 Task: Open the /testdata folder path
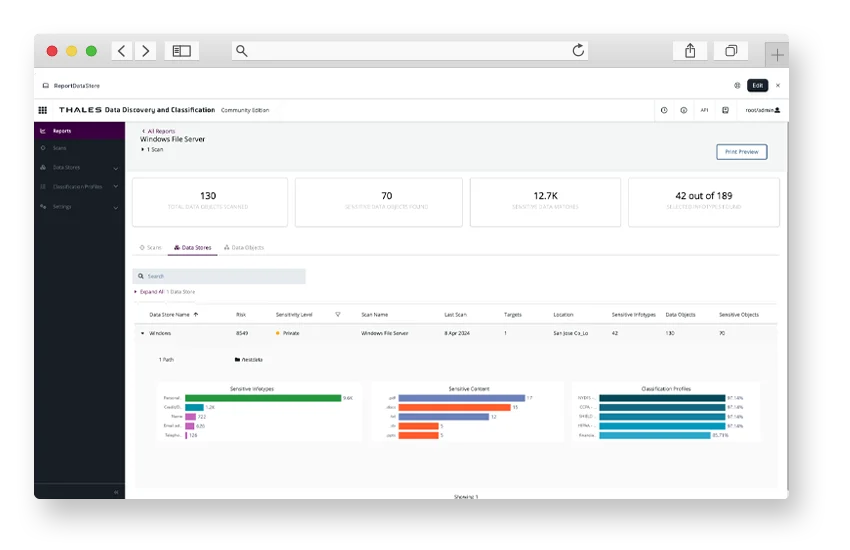coord(248,359)
